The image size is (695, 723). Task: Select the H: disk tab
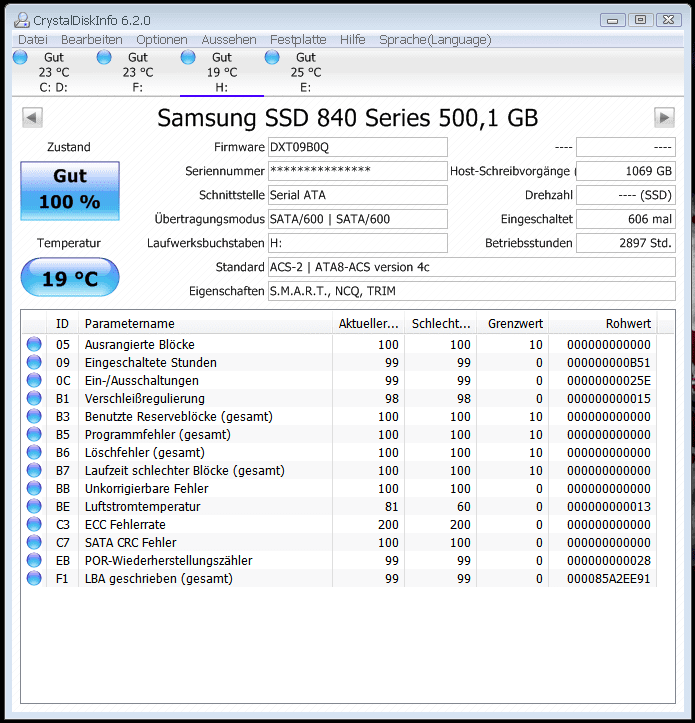point(222,72)
